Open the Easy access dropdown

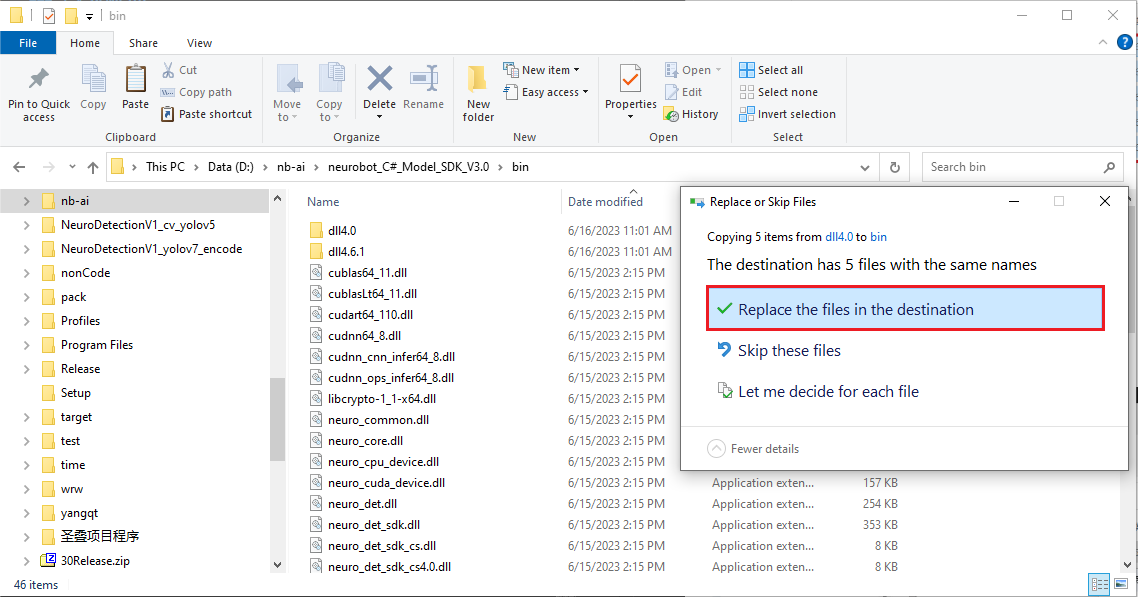(546, 92)
